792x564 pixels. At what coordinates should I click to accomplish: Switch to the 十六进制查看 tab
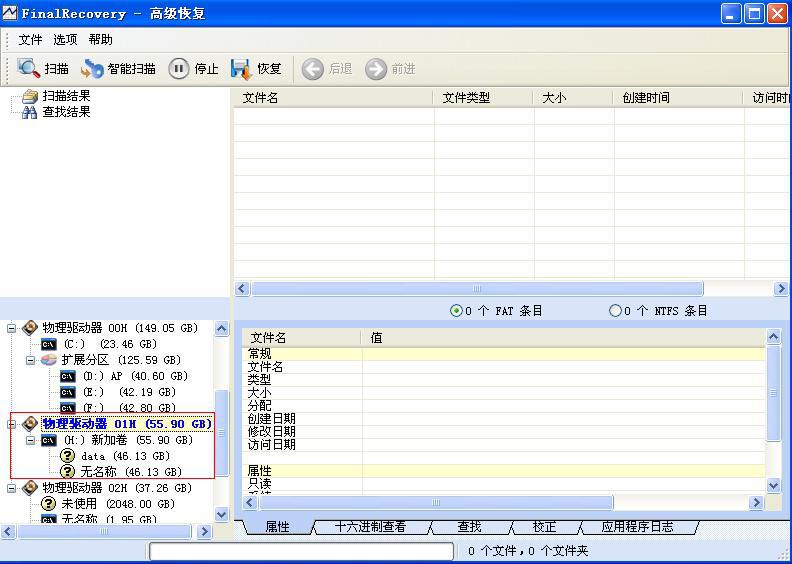pos(370,527)
